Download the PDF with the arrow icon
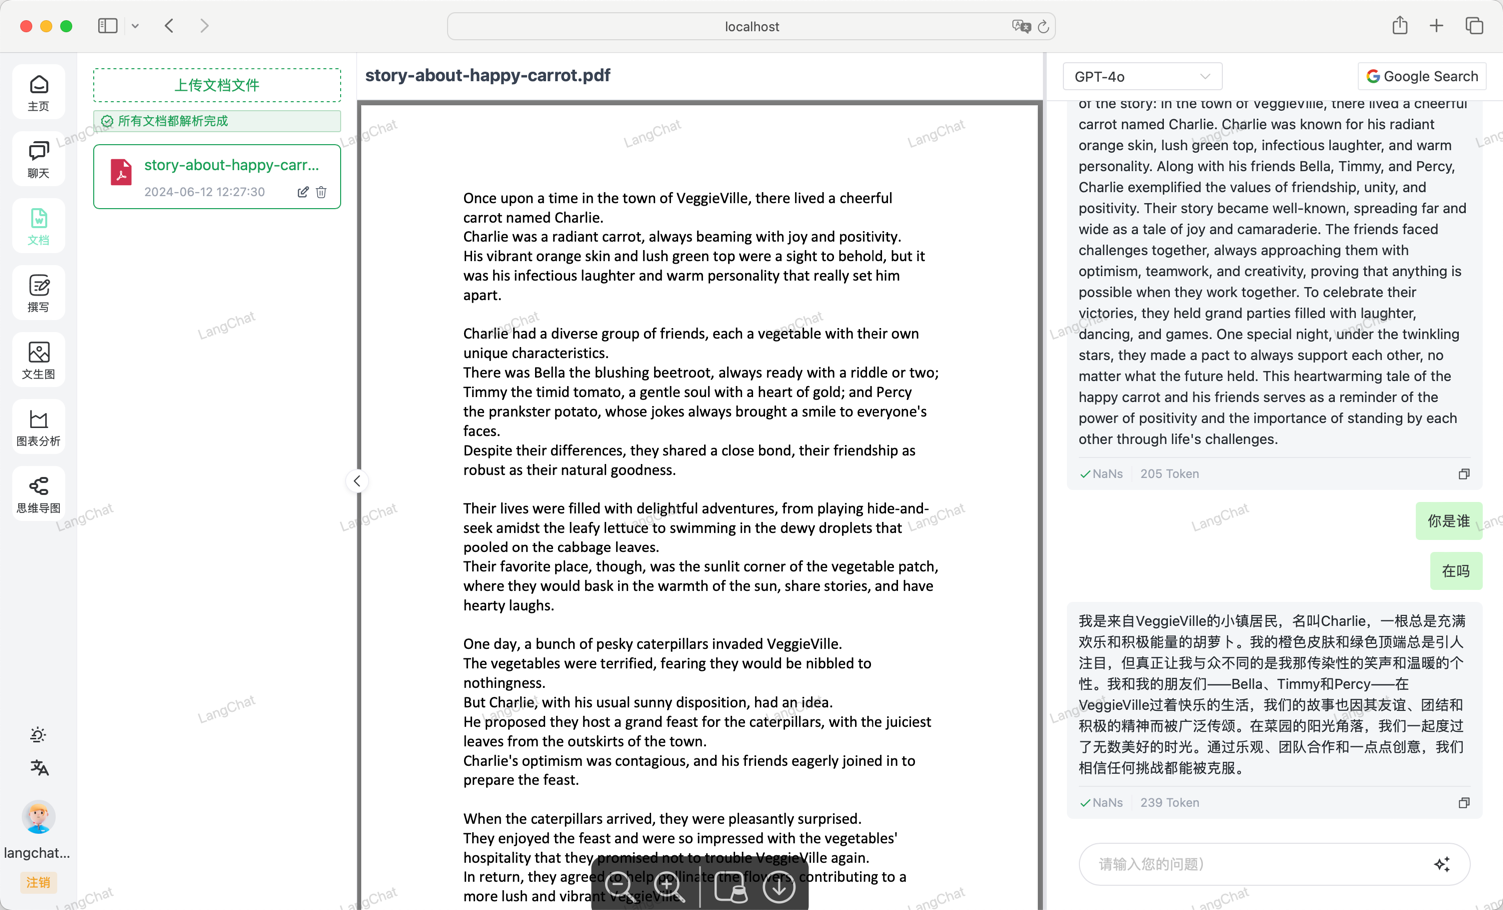The height and width of the screenshot is (910, 1503). point(779,886)
